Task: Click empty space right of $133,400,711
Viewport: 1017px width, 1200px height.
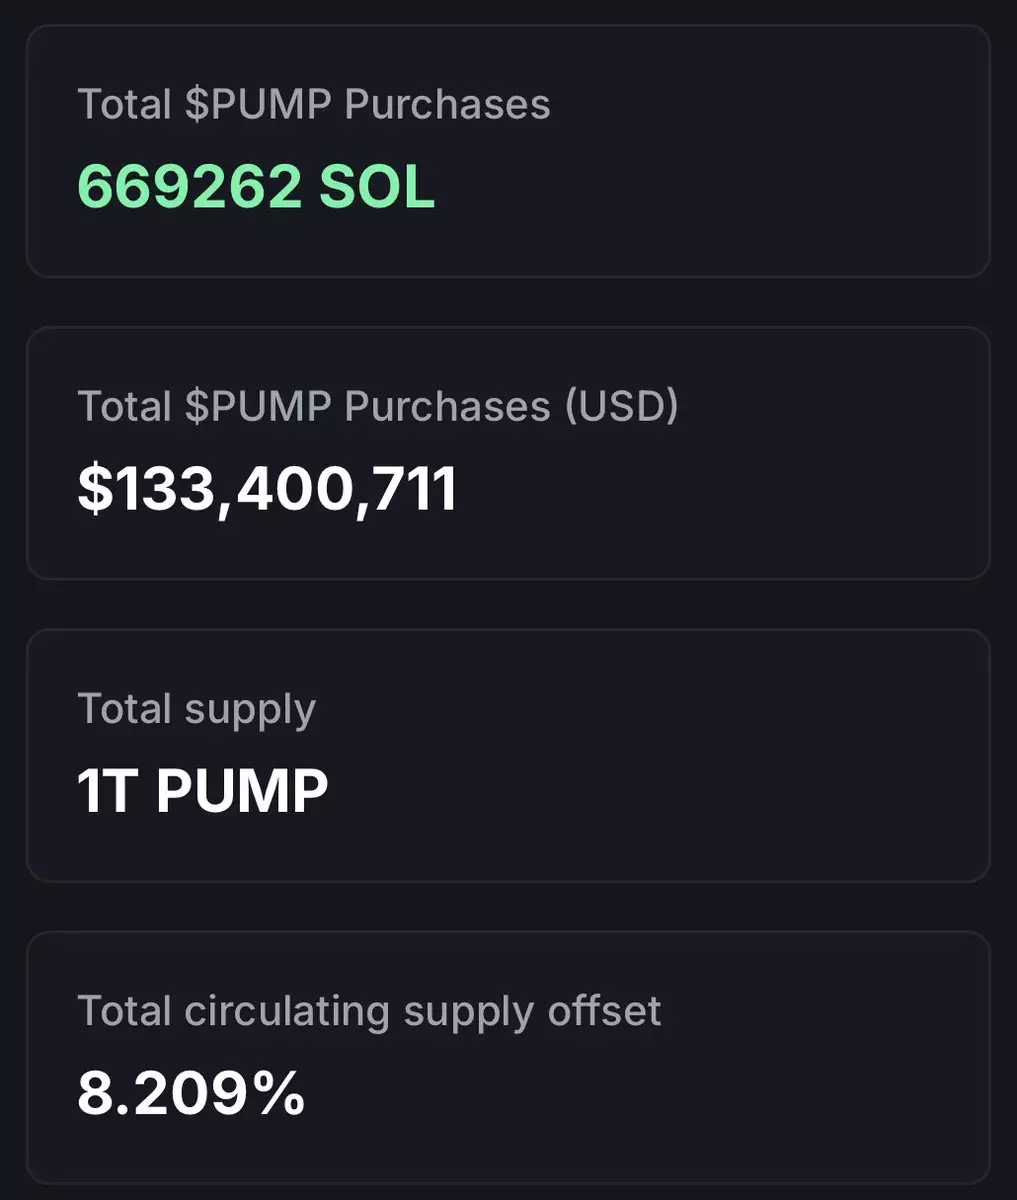Action: 720,489
